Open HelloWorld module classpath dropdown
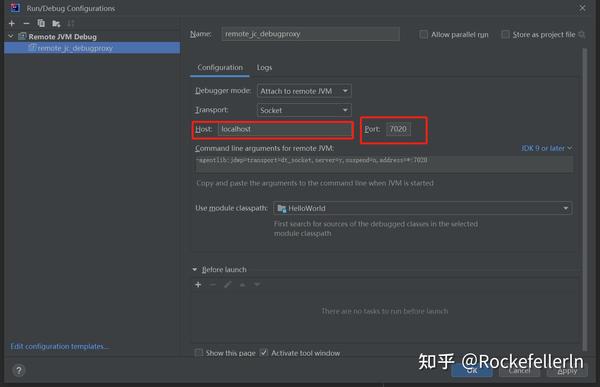Viewport: 600px width, 387px height. pos(423,208)
